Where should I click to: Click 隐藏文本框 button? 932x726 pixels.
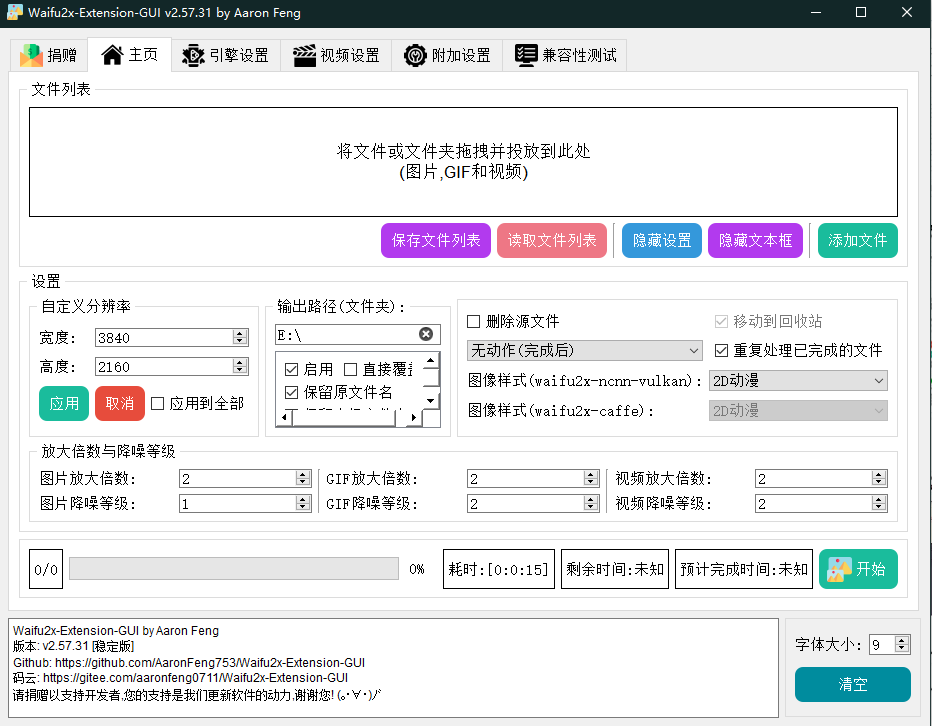tap(755, 240)
